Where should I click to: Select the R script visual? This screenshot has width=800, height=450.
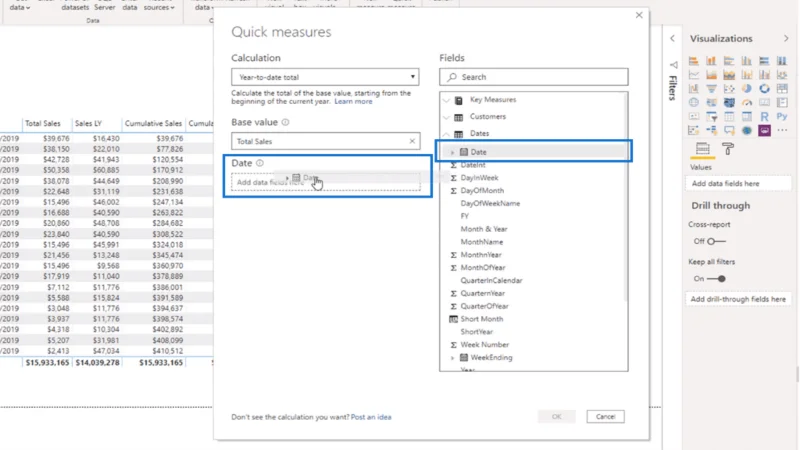(x=764, y=116)
